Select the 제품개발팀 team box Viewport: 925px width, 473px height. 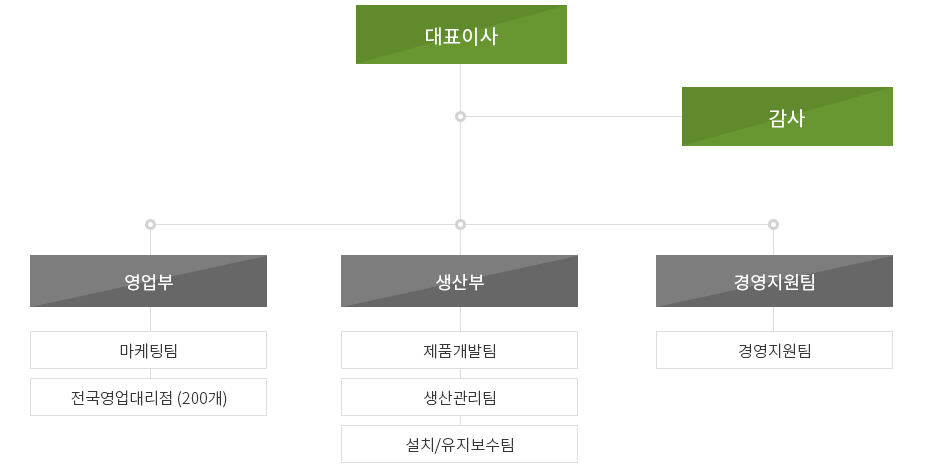[459, 350]
